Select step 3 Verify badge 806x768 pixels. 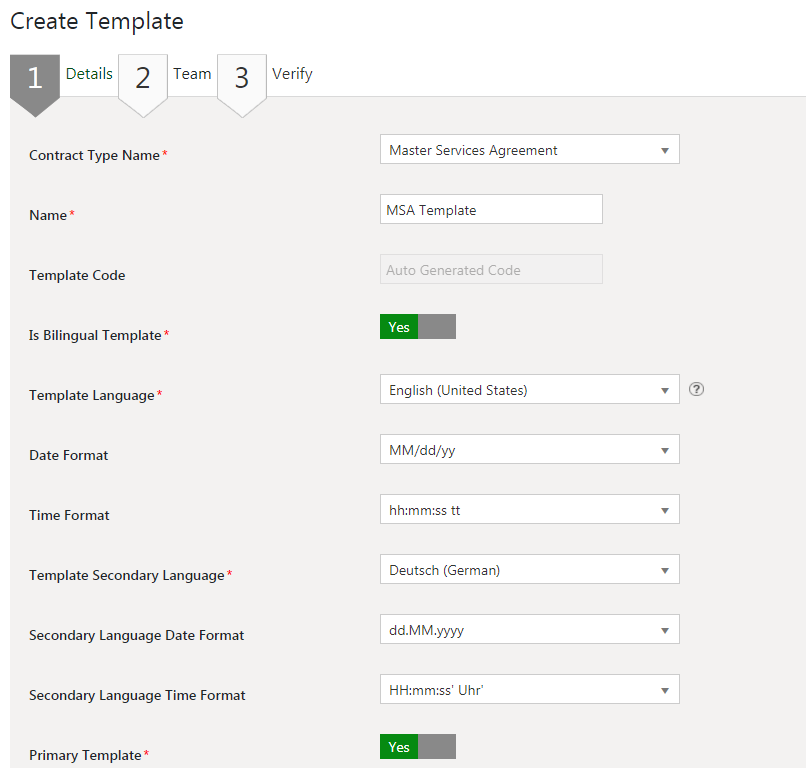click(x=242, y=79)
